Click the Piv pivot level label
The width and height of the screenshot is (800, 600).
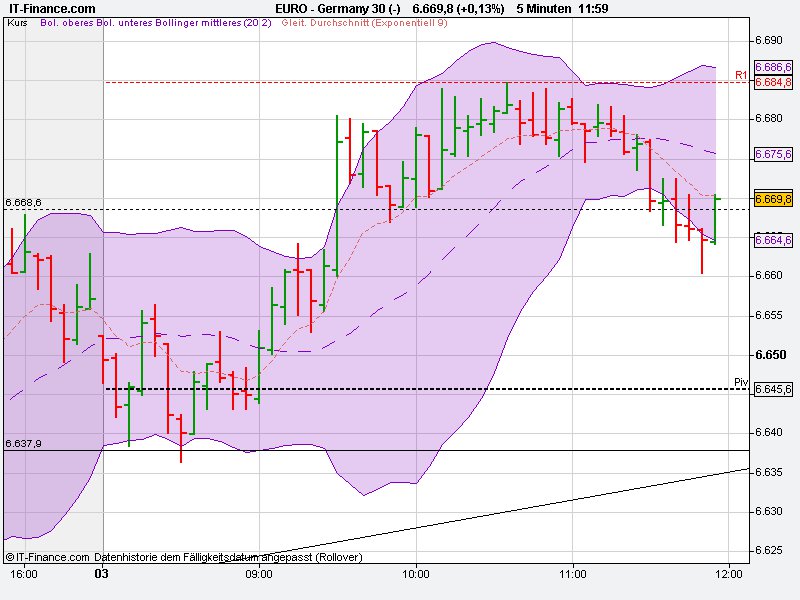[x=740, y=381]
